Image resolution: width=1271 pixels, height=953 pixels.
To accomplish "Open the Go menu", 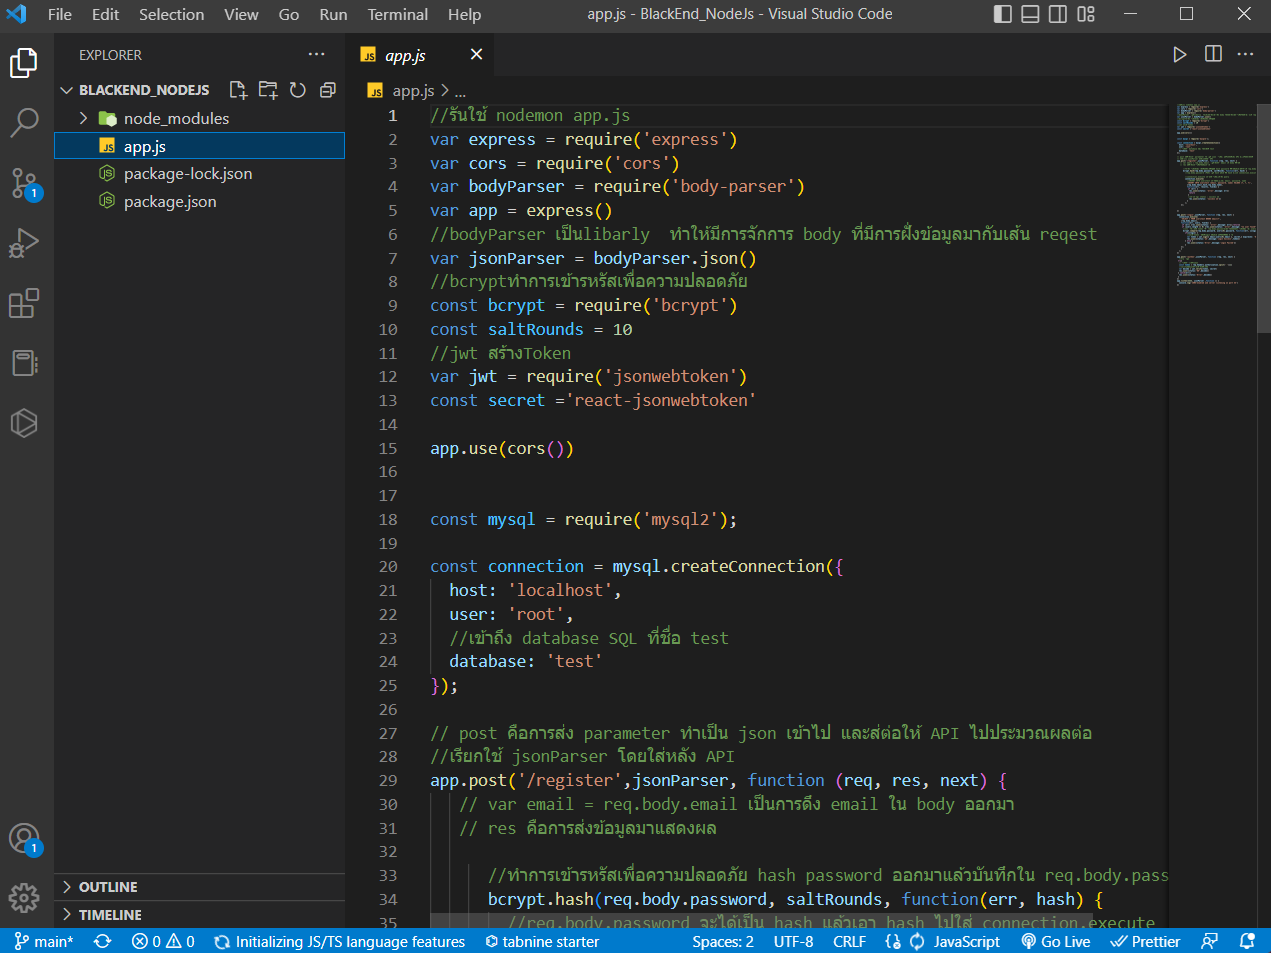I will [x=289, y=14].
